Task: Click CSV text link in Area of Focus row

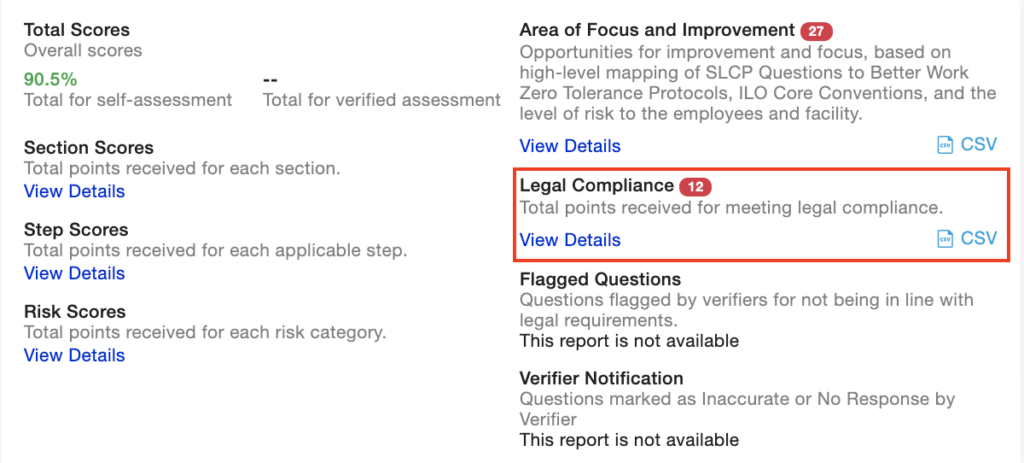Action: (x=979, y=144)
